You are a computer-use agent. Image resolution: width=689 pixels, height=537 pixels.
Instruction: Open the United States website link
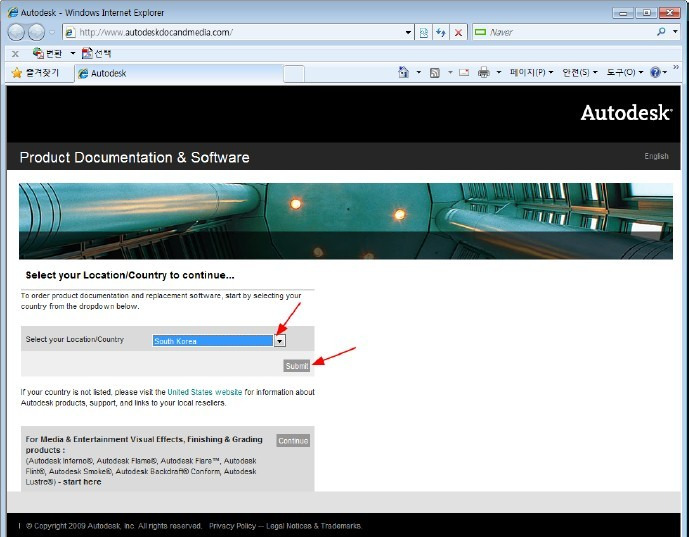(x=204, y=392)
